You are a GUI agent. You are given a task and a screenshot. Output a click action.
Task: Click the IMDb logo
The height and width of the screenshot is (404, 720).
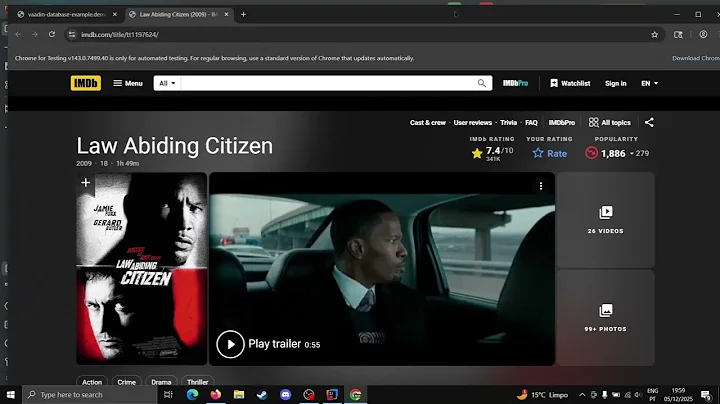click(86, 83)
